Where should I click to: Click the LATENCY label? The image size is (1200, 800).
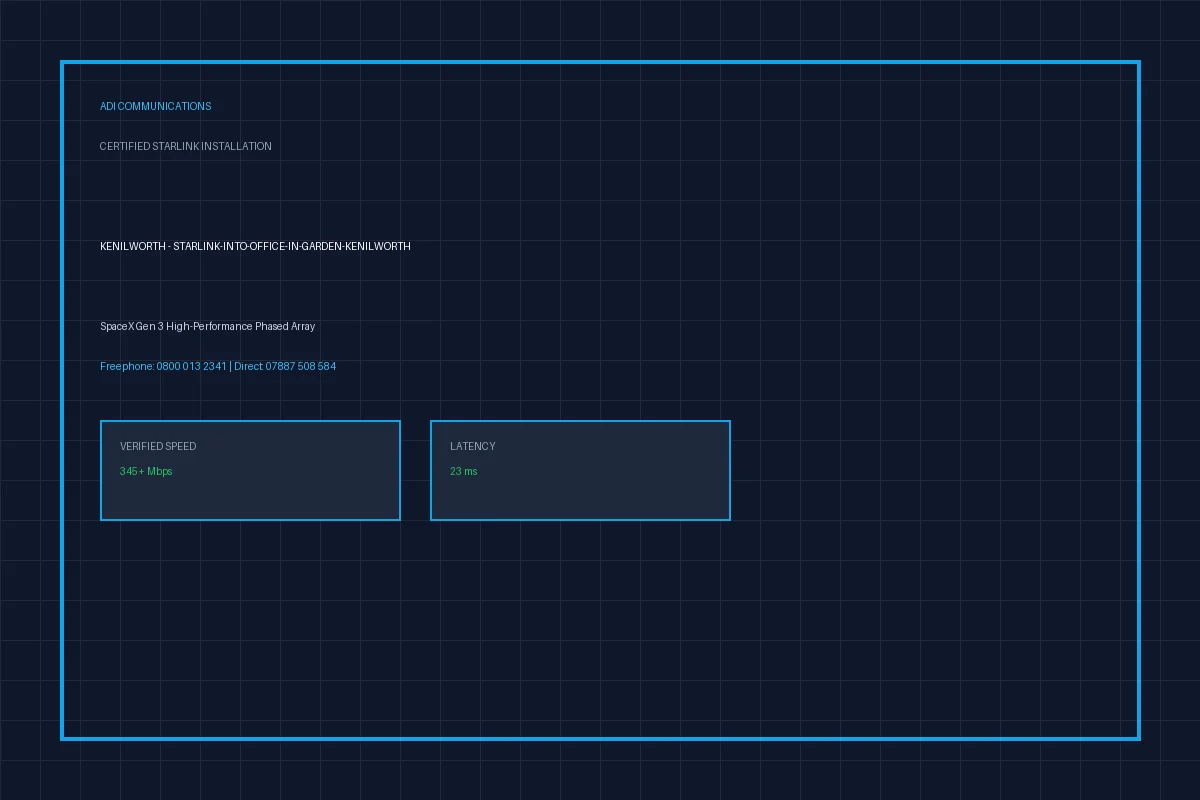[472, 446]
